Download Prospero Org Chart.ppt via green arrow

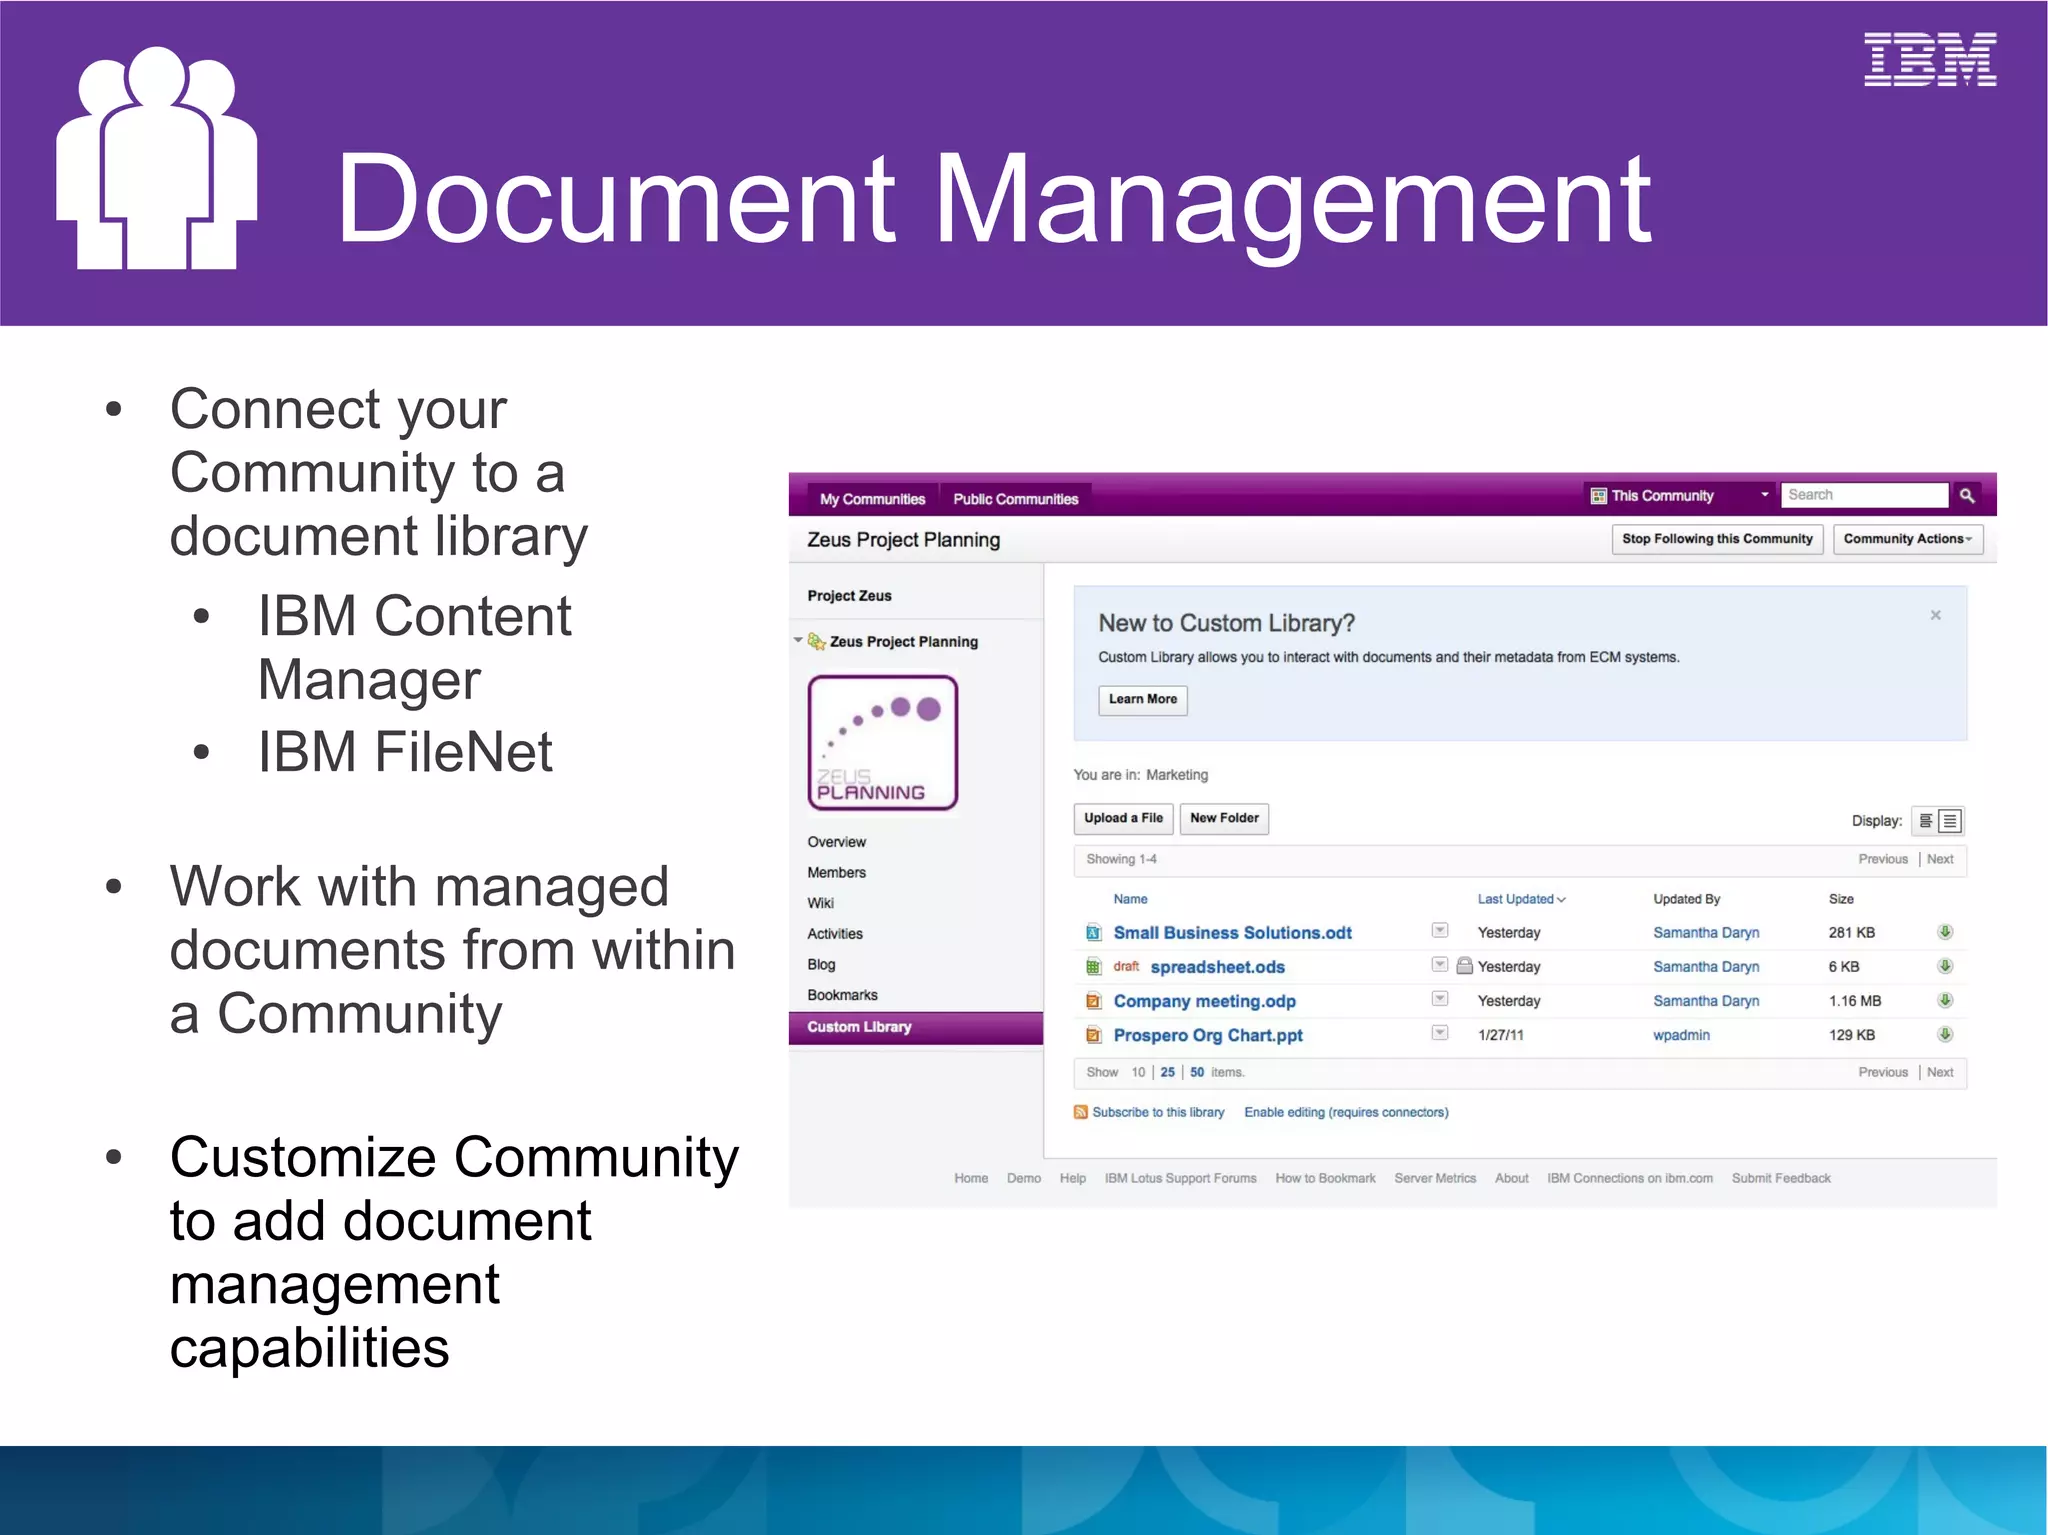(1945, 1034)
